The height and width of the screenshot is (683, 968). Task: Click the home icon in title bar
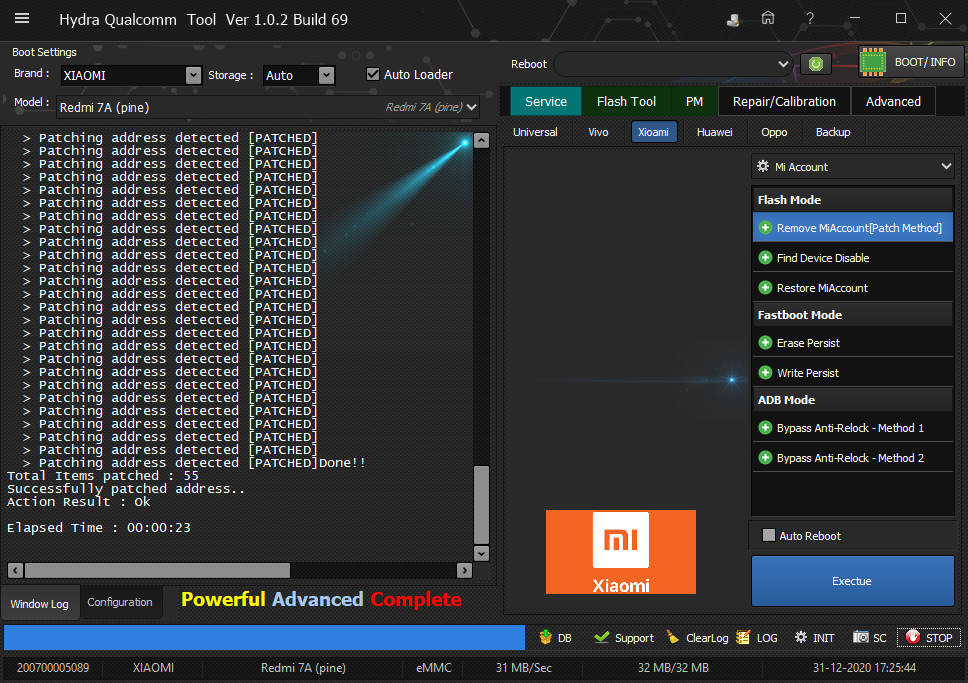click(767, 19)
